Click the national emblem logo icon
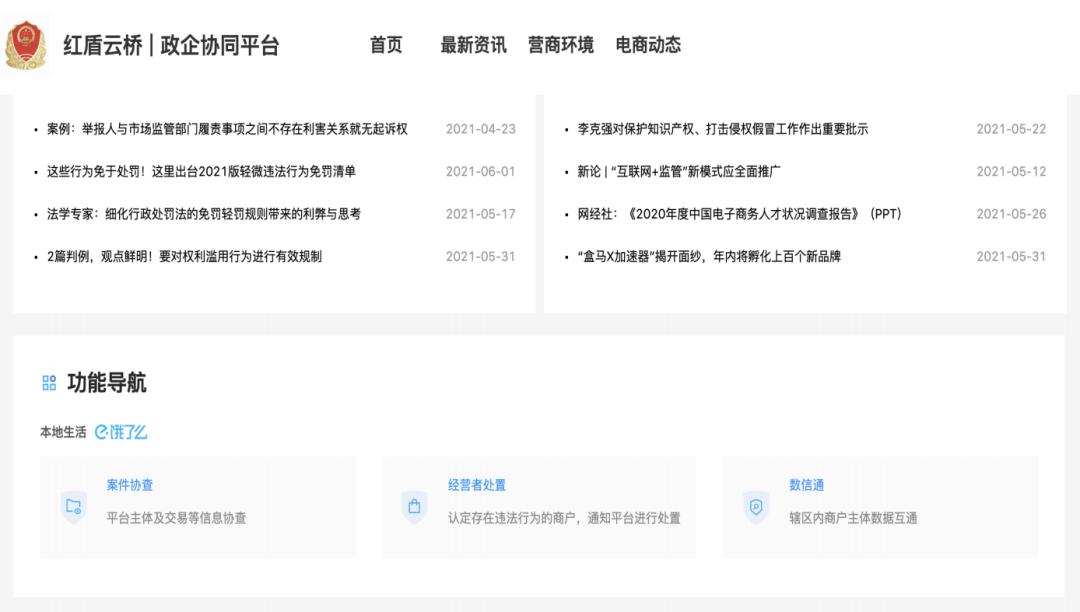This screenshot has height=612, width=1080. click(x=26, y=46)
